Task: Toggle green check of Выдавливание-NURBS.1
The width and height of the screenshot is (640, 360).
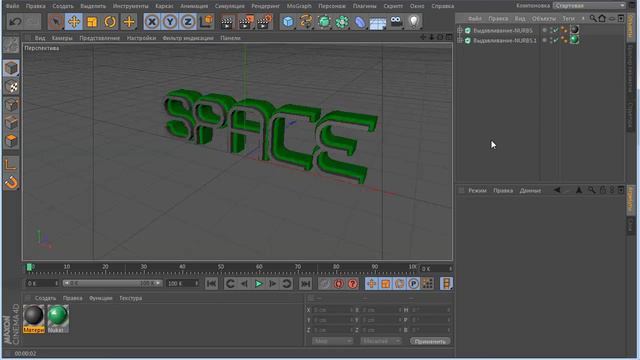Action: [x=555, y=40]
